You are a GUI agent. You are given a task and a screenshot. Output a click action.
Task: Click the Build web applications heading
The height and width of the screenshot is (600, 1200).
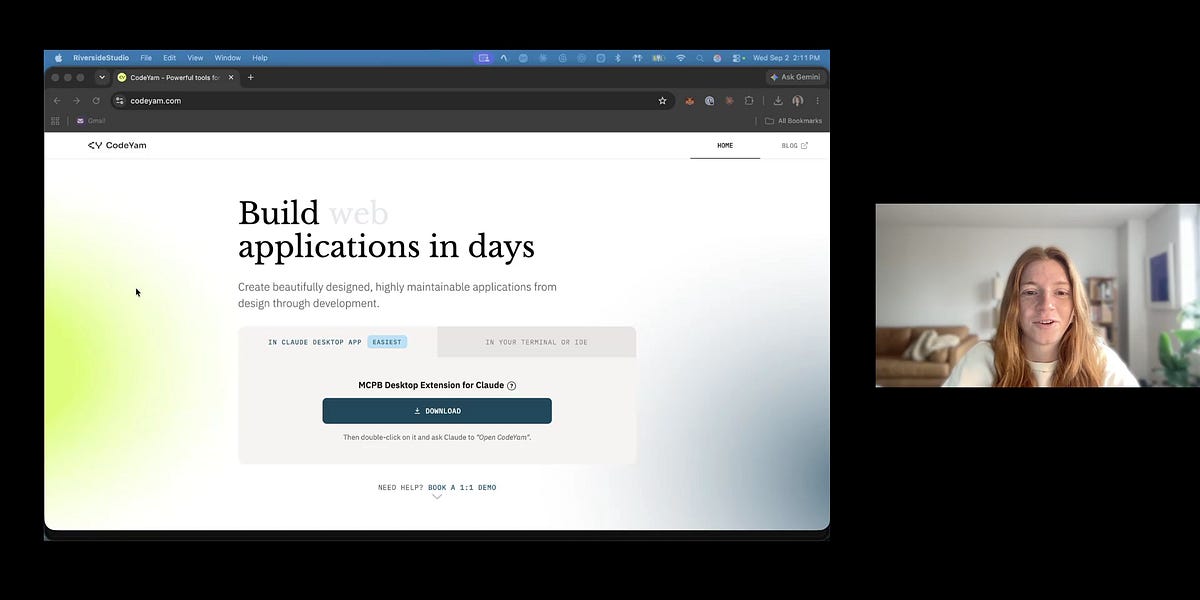click(386, 229)
